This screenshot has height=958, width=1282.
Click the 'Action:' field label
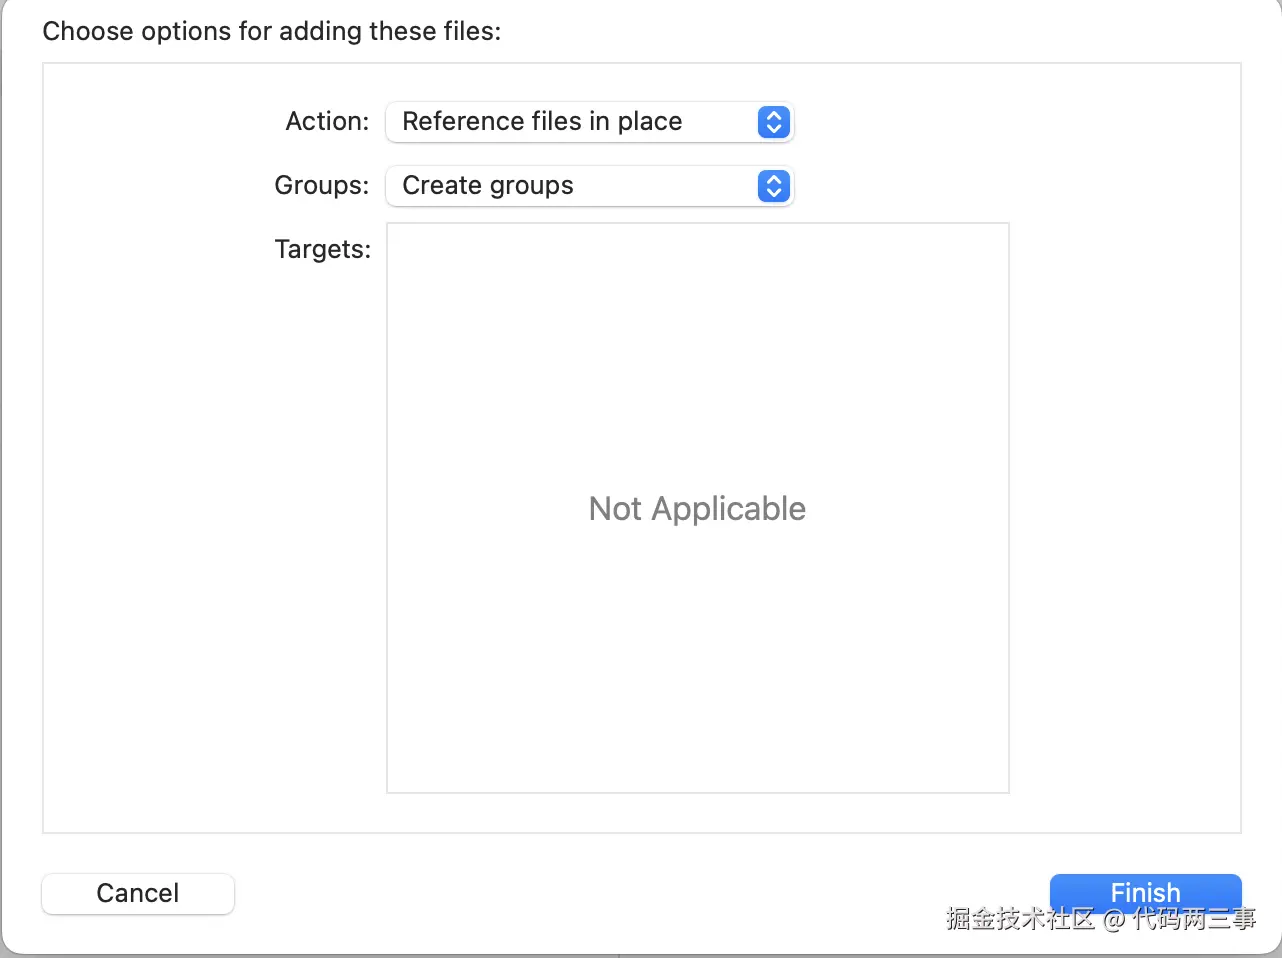tap(327, 122)
